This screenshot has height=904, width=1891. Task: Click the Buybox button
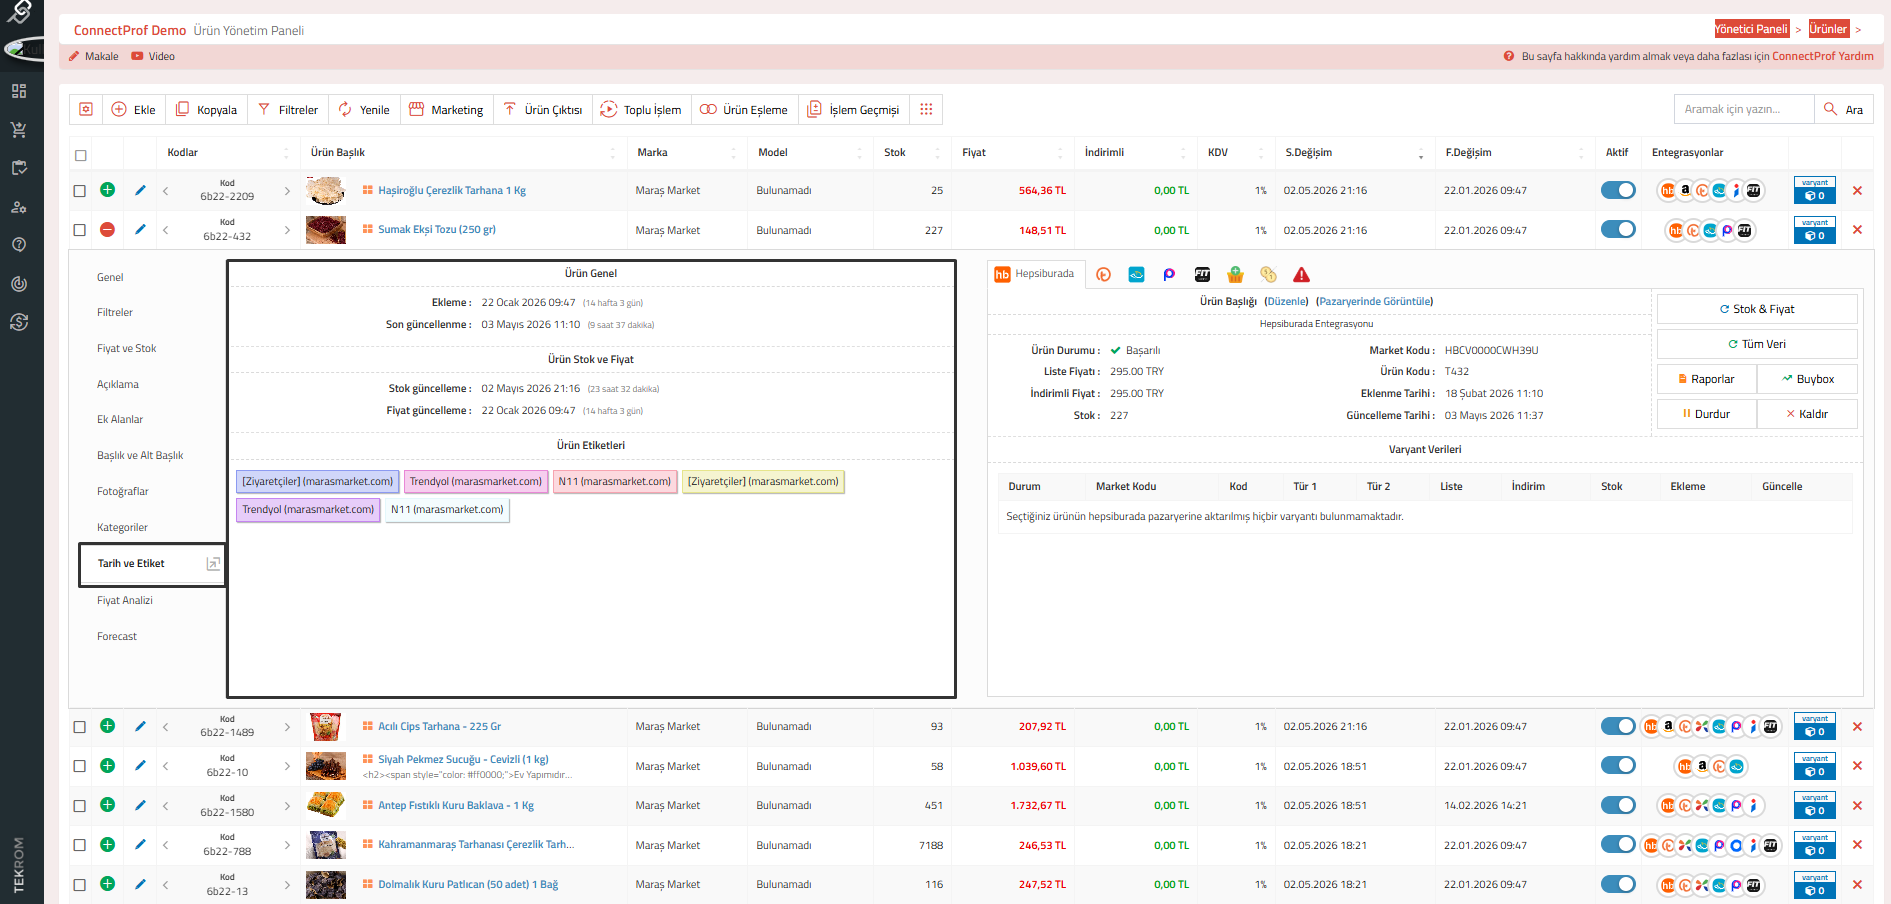click(1808, 379)
